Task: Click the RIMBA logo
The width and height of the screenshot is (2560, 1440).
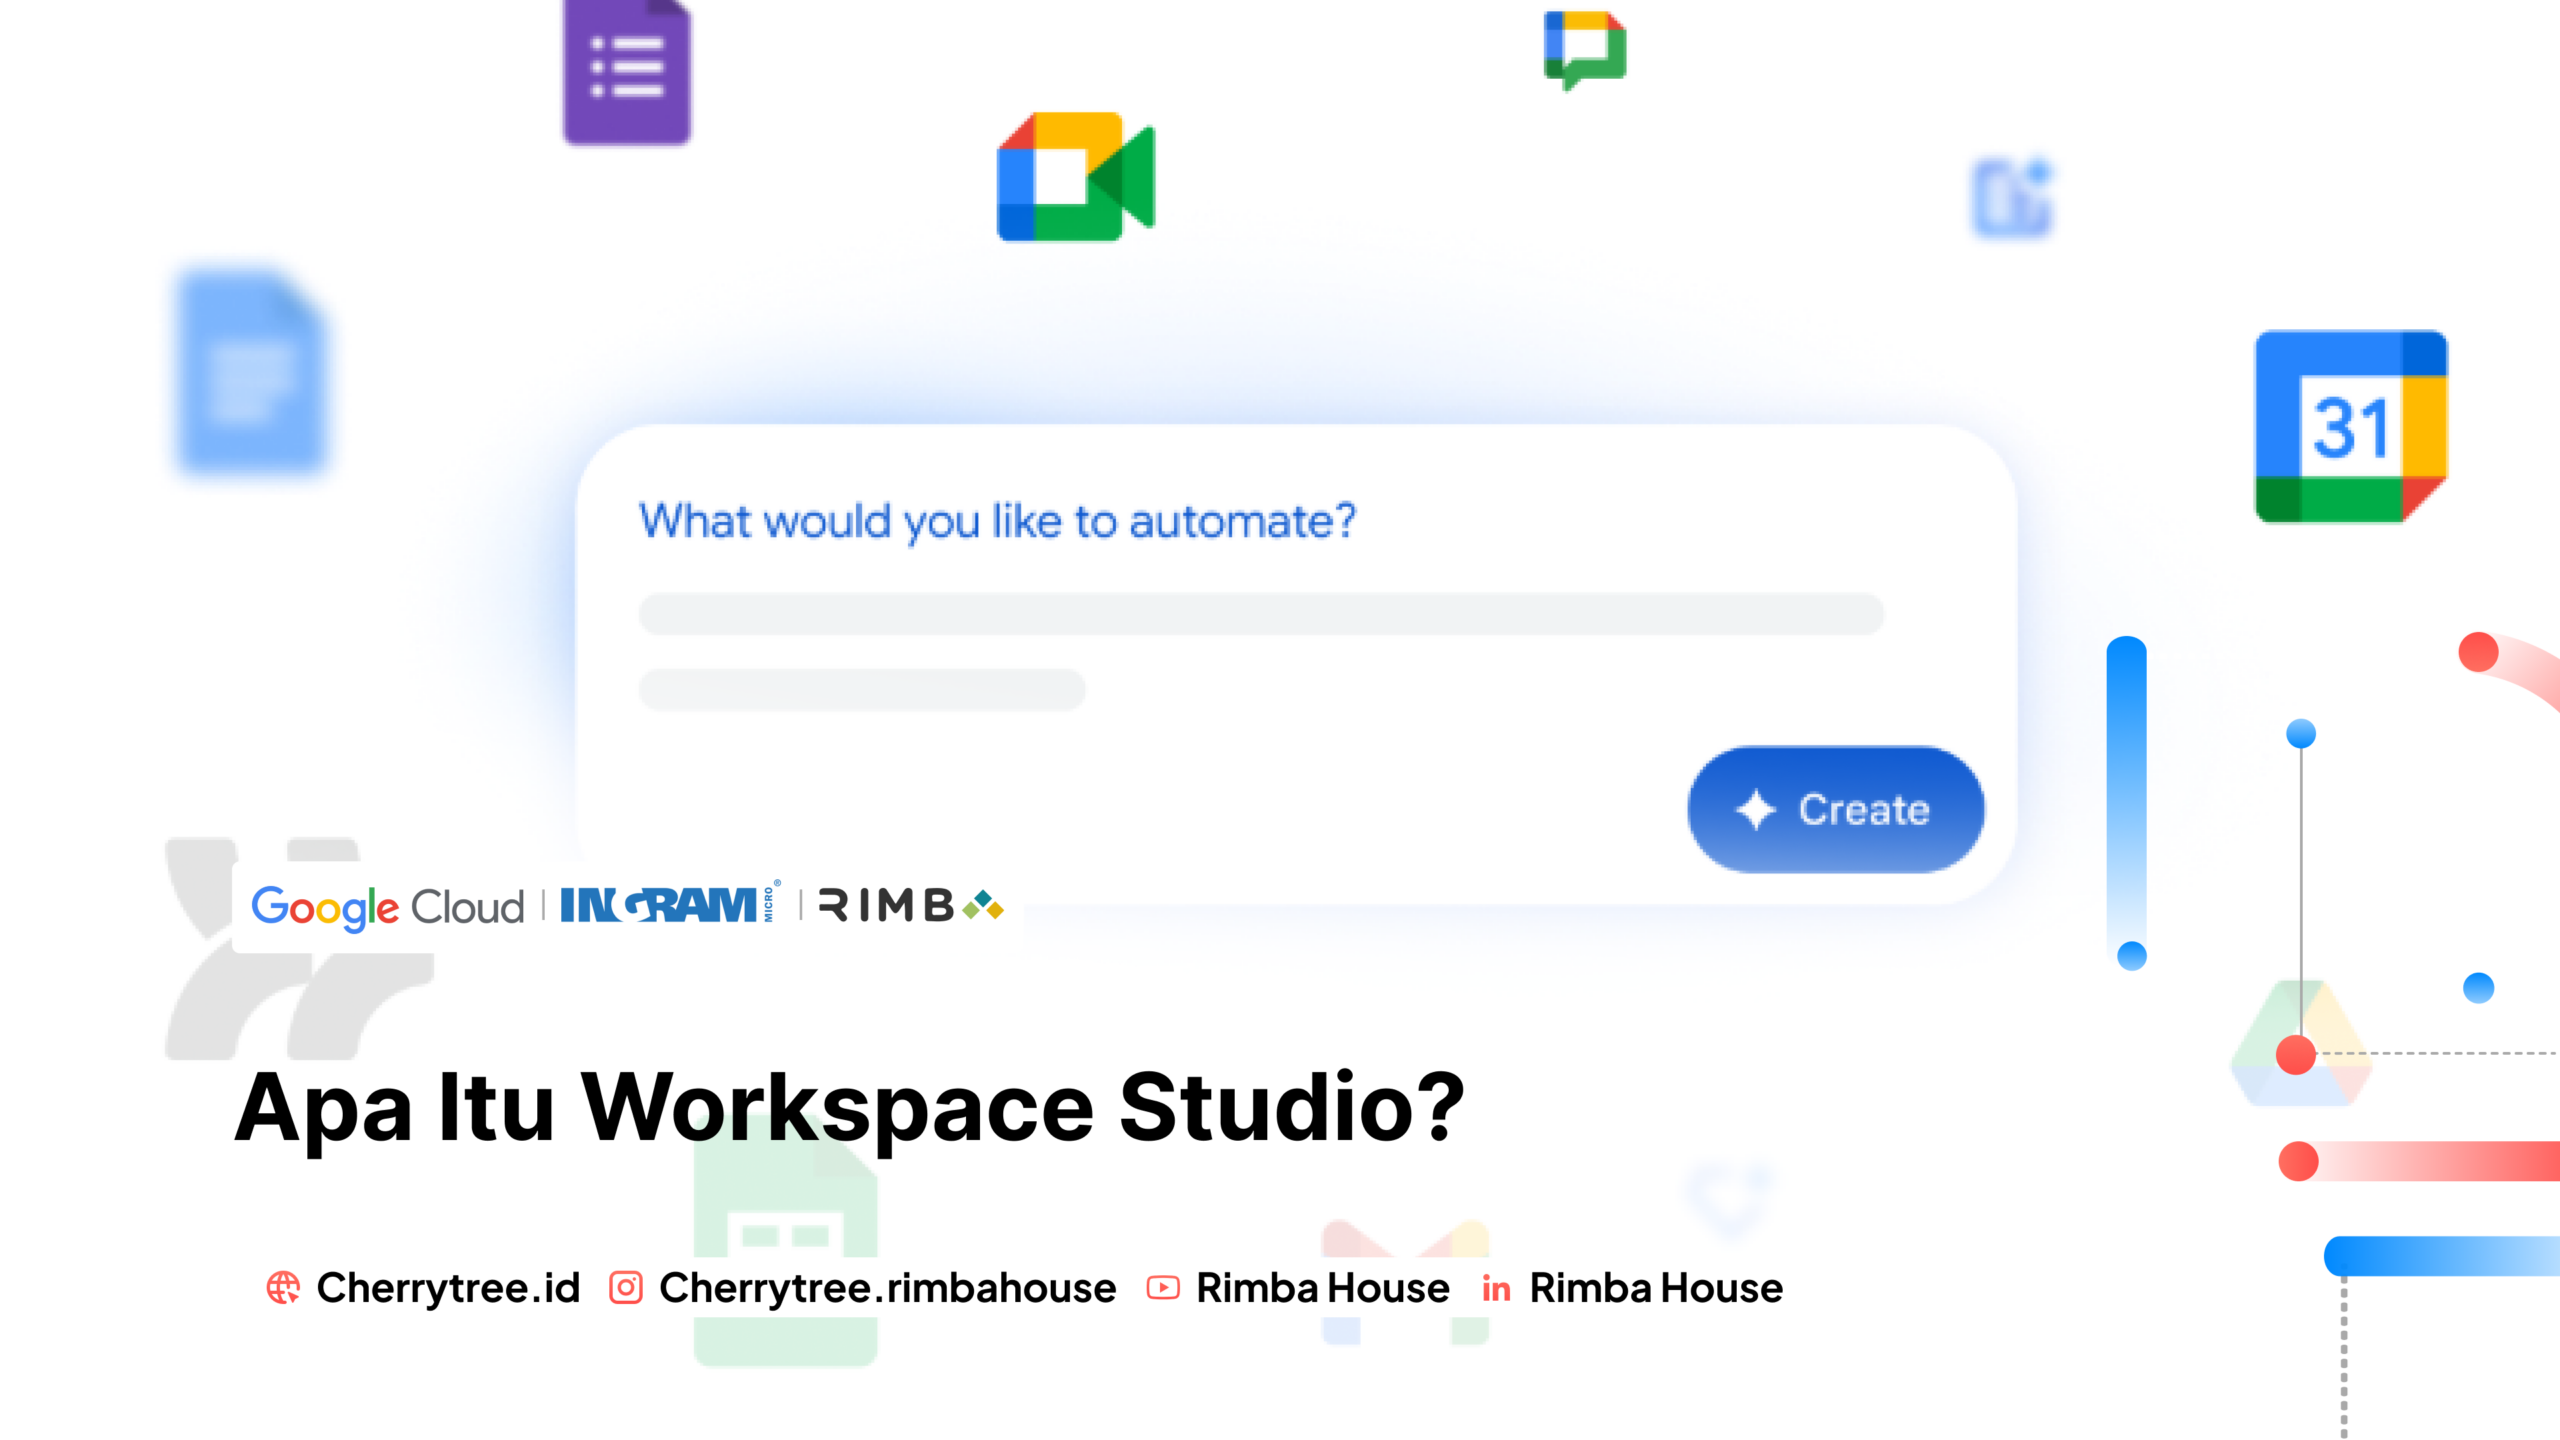Action: pyautogui.click(x=910, y=906)
